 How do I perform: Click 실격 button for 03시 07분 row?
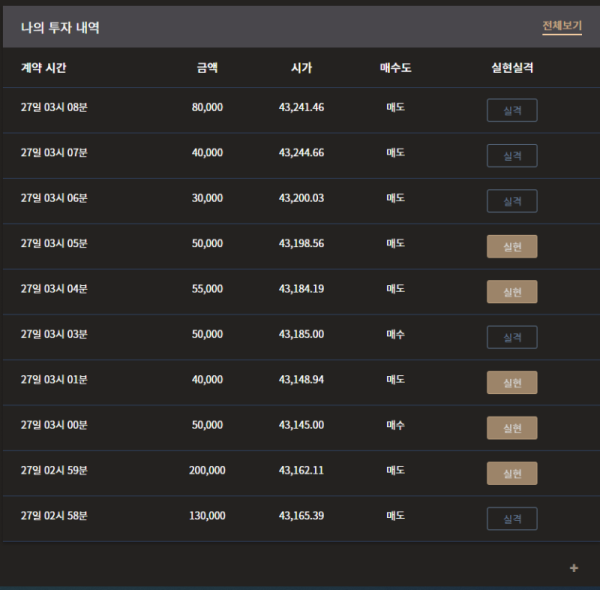[512, 156]
